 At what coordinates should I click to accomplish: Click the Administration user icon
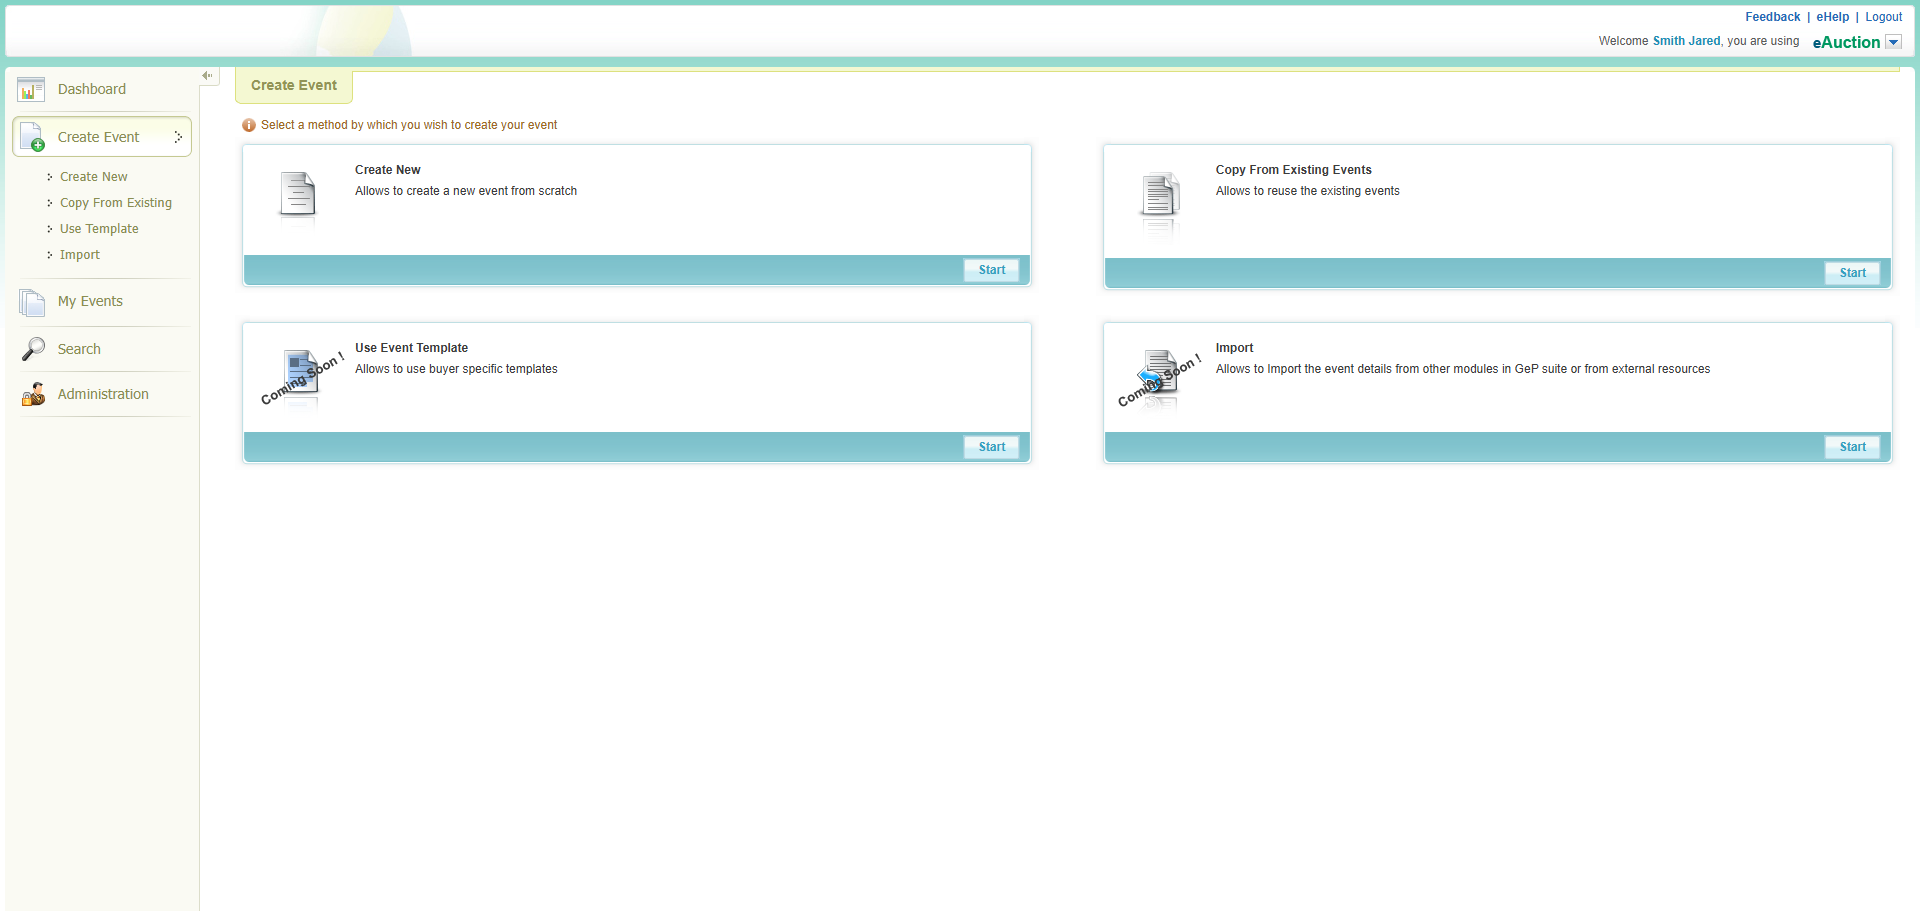click(33, 394)
